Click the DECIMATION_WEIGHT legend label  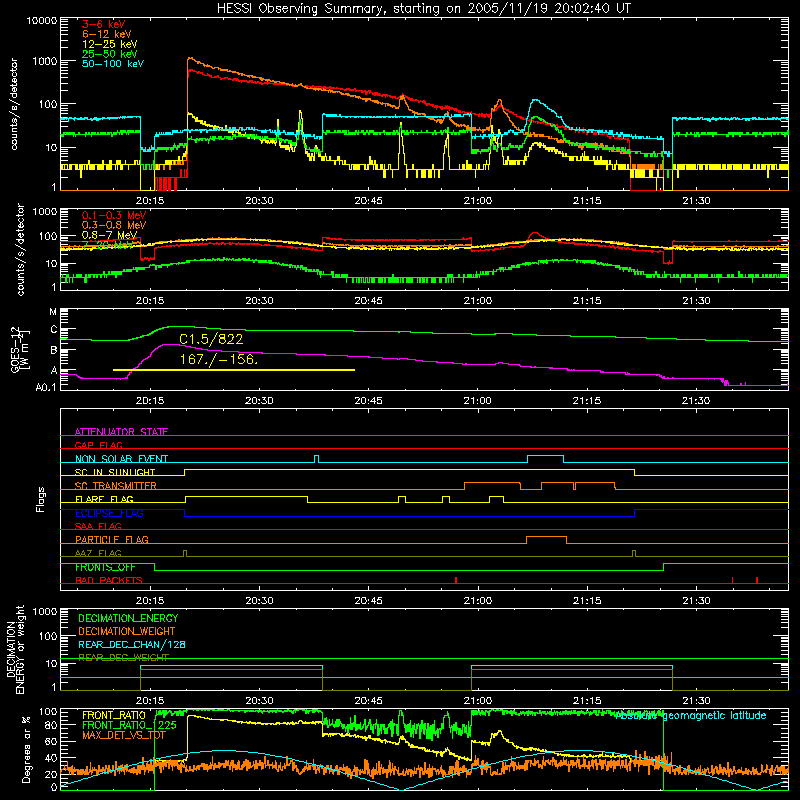[x=127, y=631]
